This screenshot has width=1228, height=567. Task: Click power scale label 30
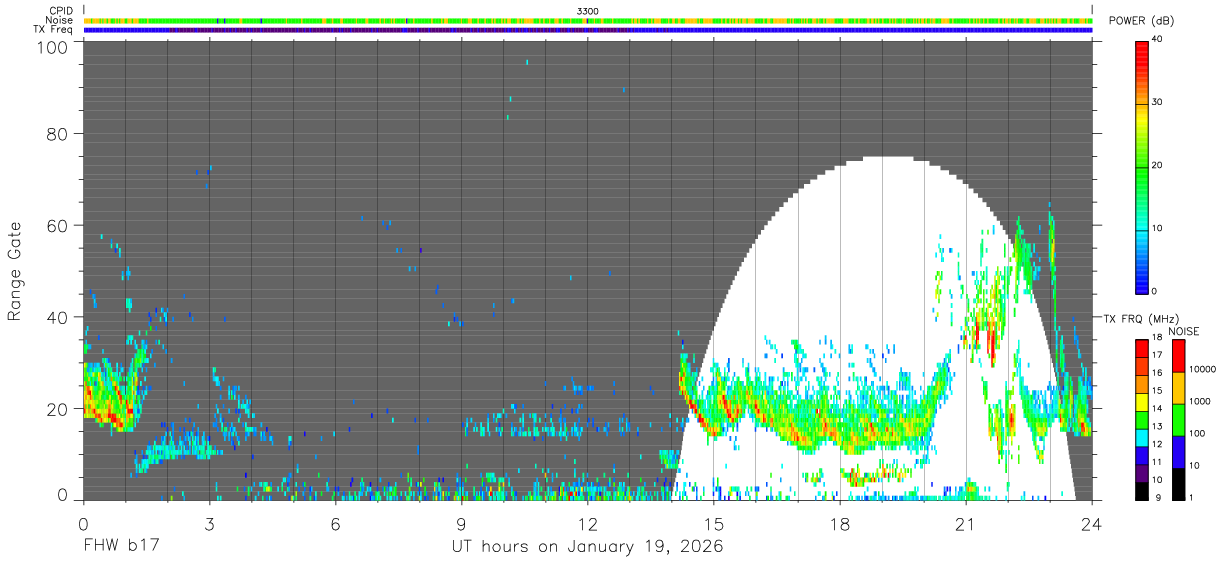click(x=1156, y=103)
